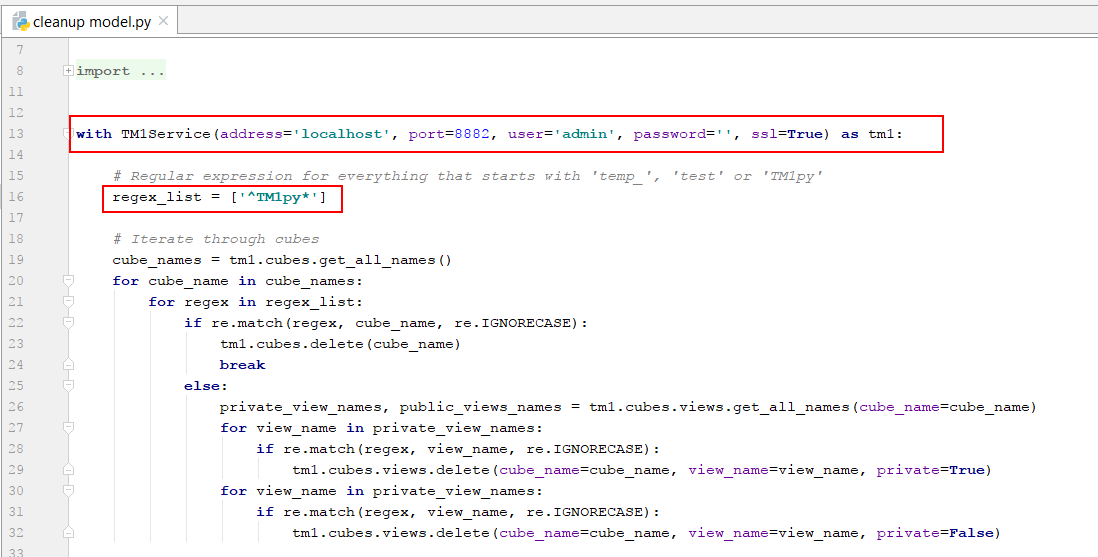Click 'for regex in regex_list:' statement
Image resolution: width=1098 pixels, height=557 pixels.
256,302
